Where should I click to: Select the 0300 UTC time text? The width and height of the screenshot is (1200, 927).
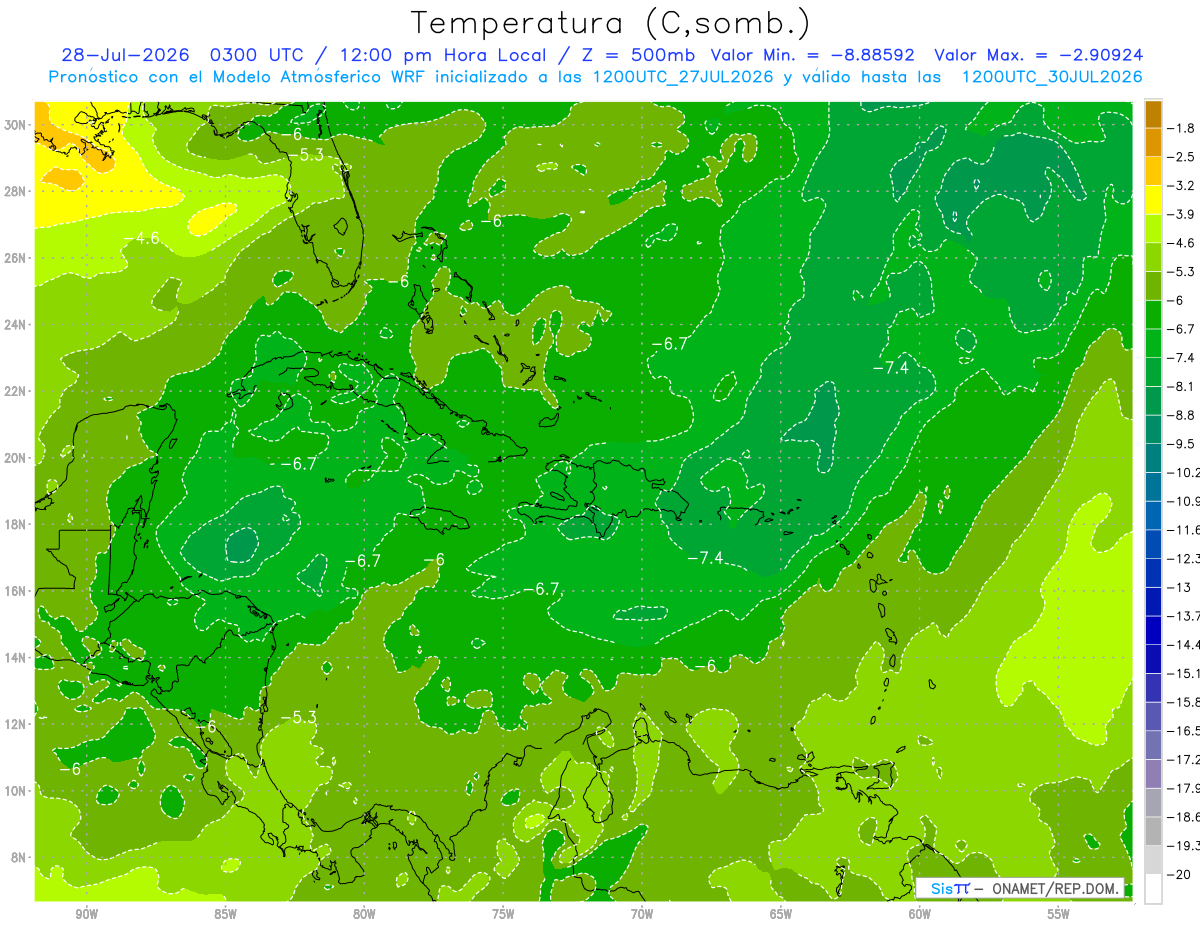coord(258,55)
